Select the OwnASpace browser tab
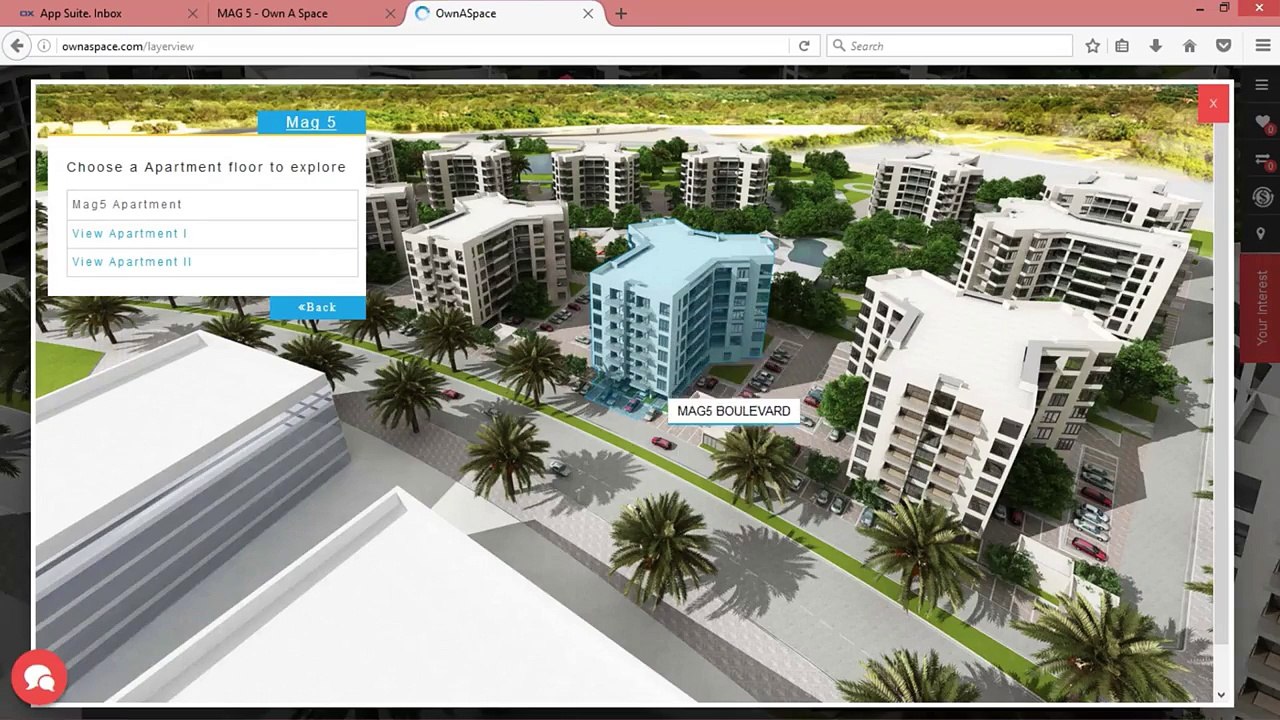Image resolution: width=1280 pixels, height=720 pixels. coord(505,13)
